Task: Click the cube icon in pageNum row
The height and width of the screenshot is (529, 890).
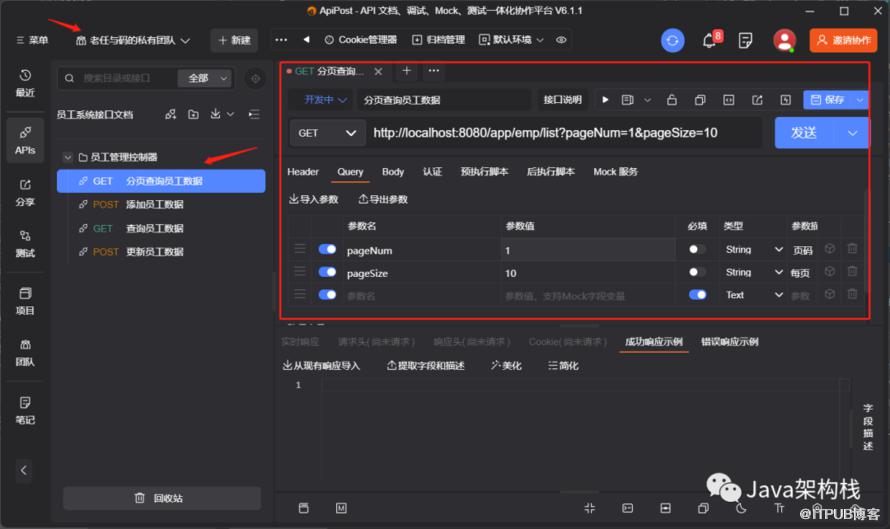Action: (x=830, y=249)
